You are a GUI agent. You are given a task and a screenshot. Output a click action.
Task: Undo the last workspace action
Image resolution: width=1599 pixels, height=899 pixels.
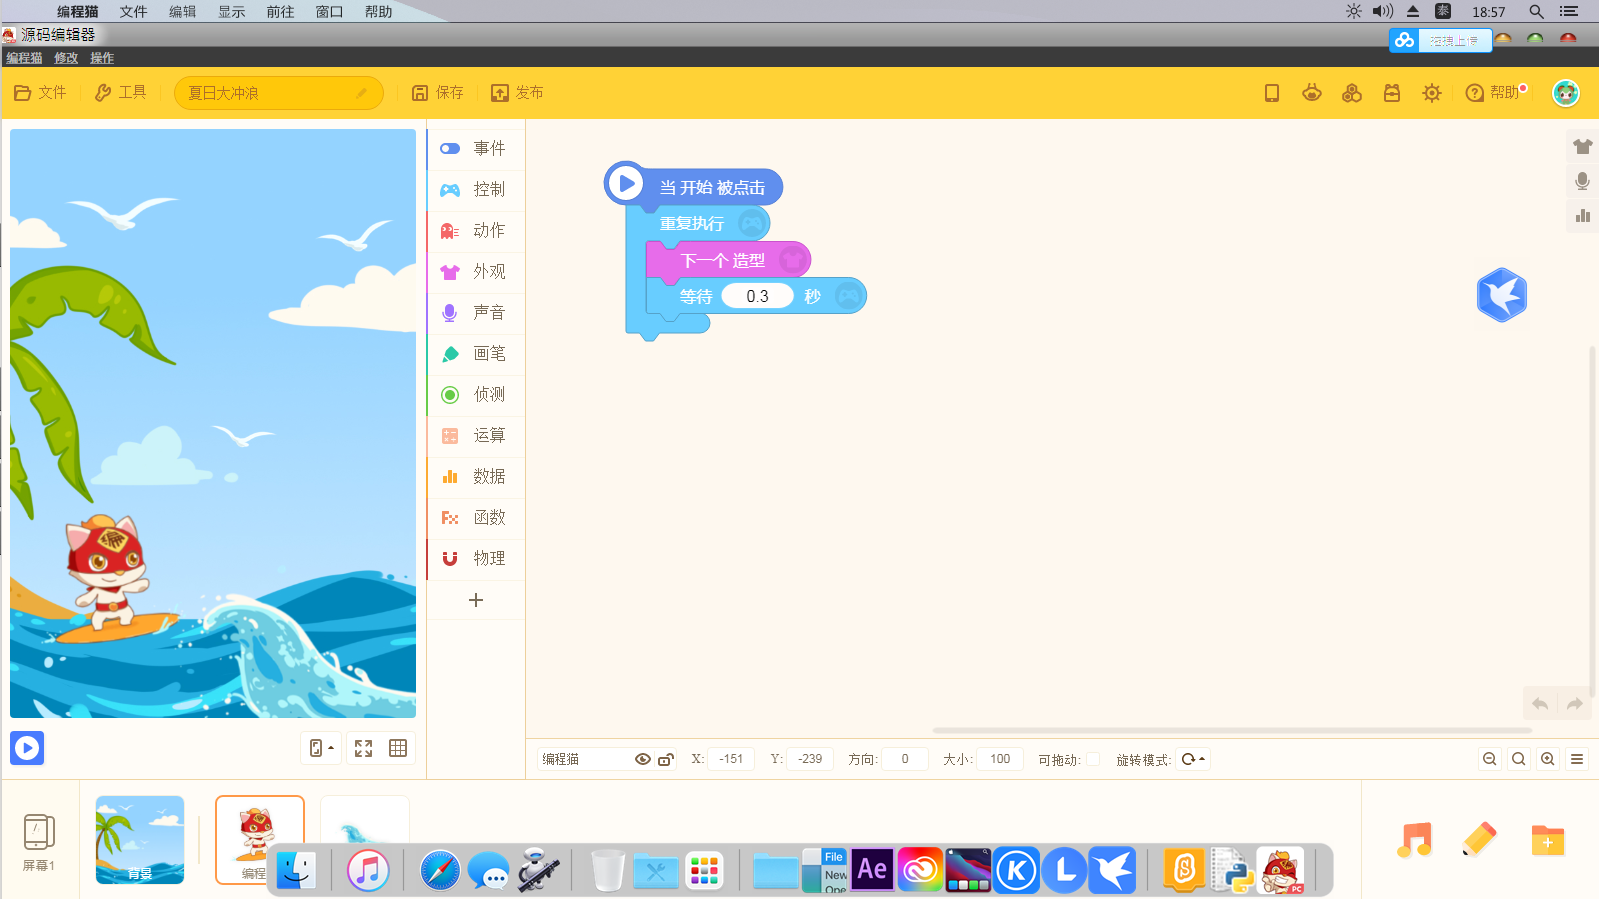point(1540,704)
